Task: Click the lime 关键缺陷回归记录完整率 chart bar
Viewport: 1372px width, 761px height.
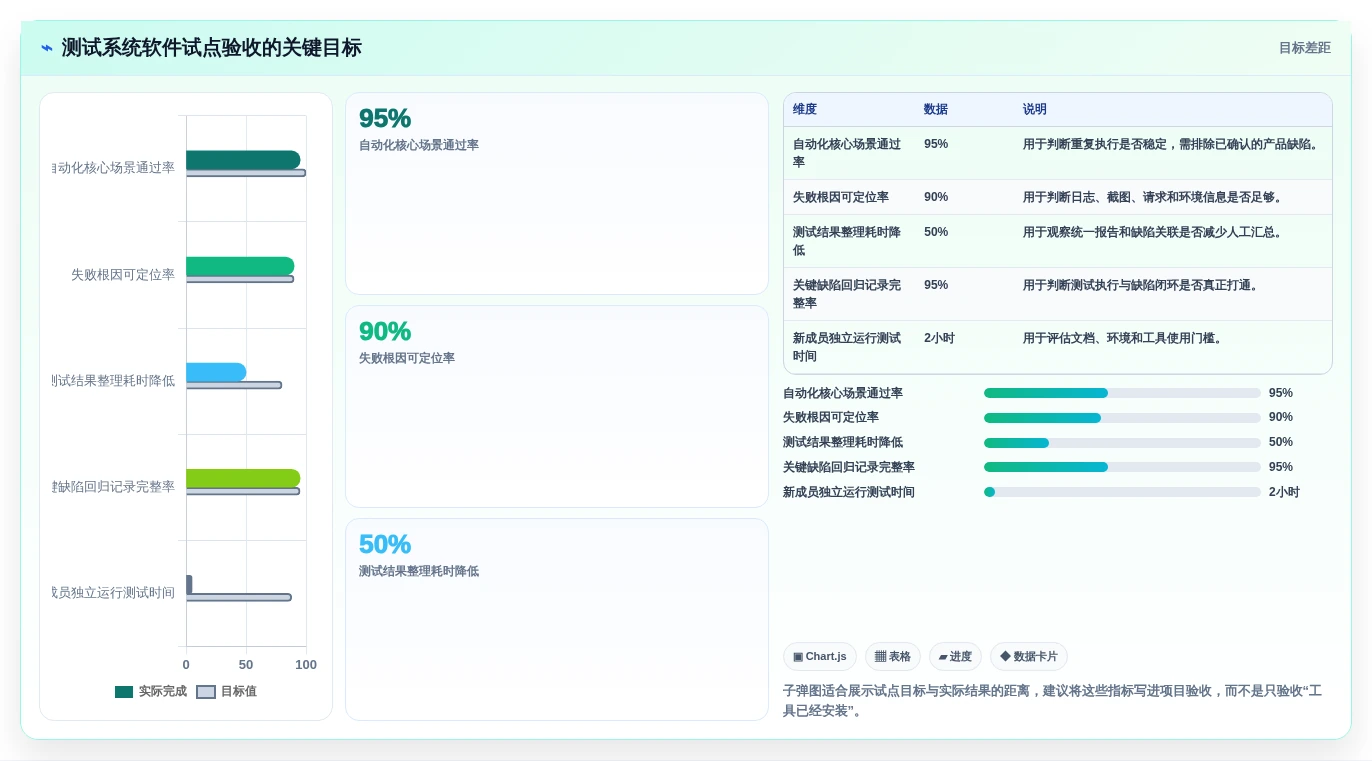Action: [x=243, y=478]
